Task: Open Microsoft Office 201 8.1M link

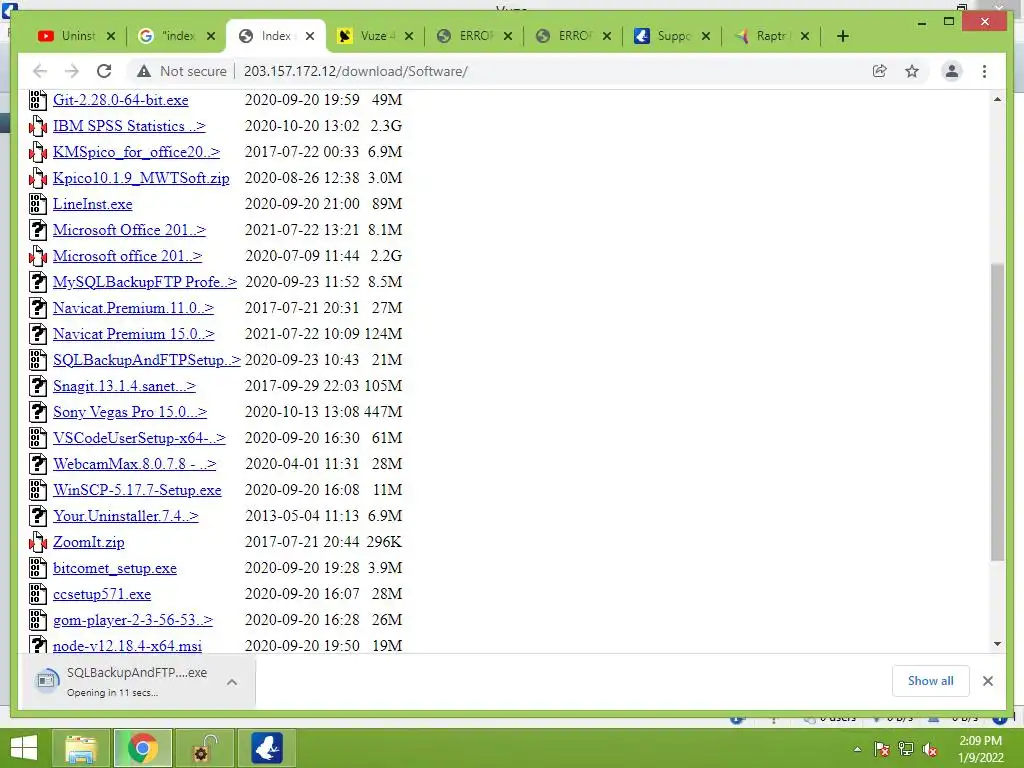Action: pos(129,230)
